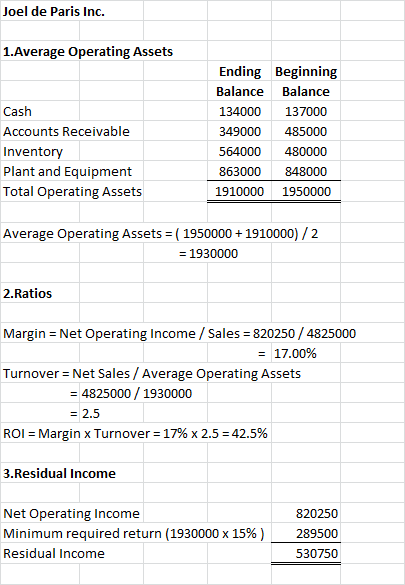Select minimum required return value 289500
Screen dimensions: 405x585
coord(317,534)
